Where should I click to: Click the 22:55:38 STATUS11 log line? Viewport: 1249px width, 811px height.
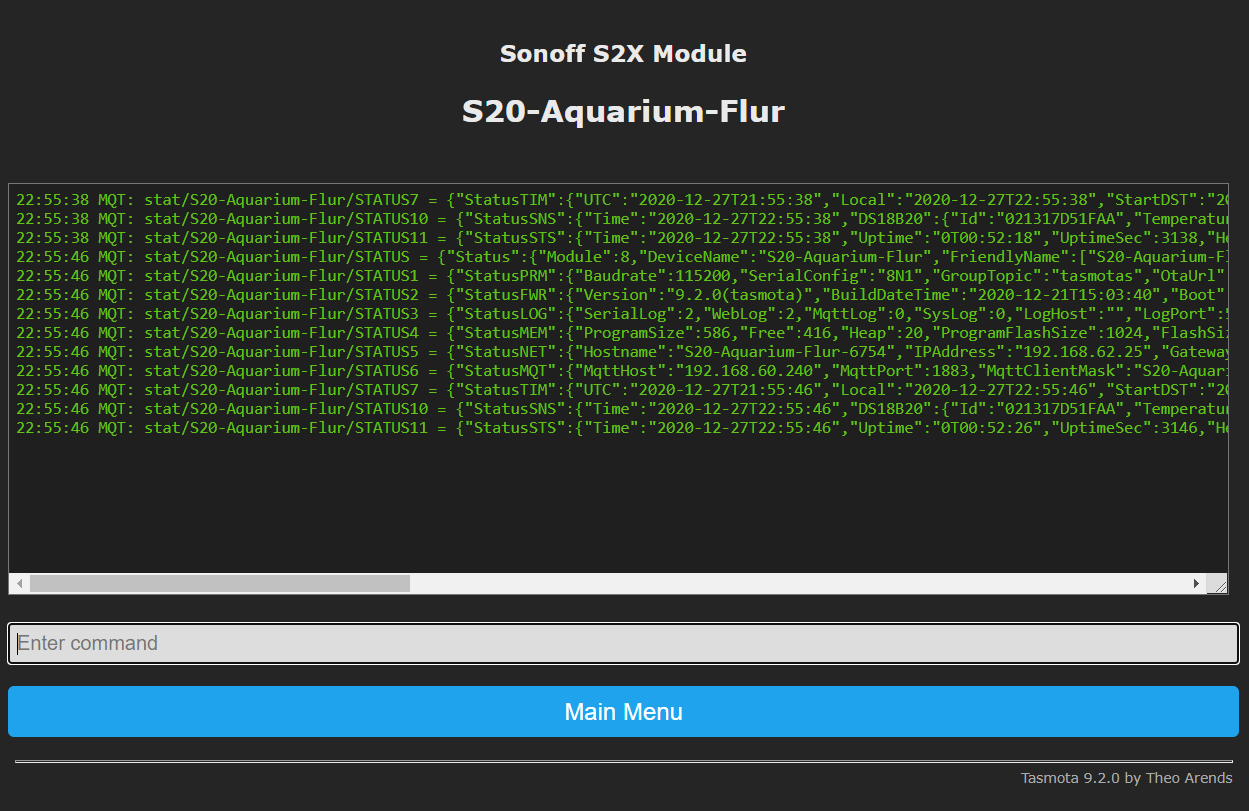(620, 237)
